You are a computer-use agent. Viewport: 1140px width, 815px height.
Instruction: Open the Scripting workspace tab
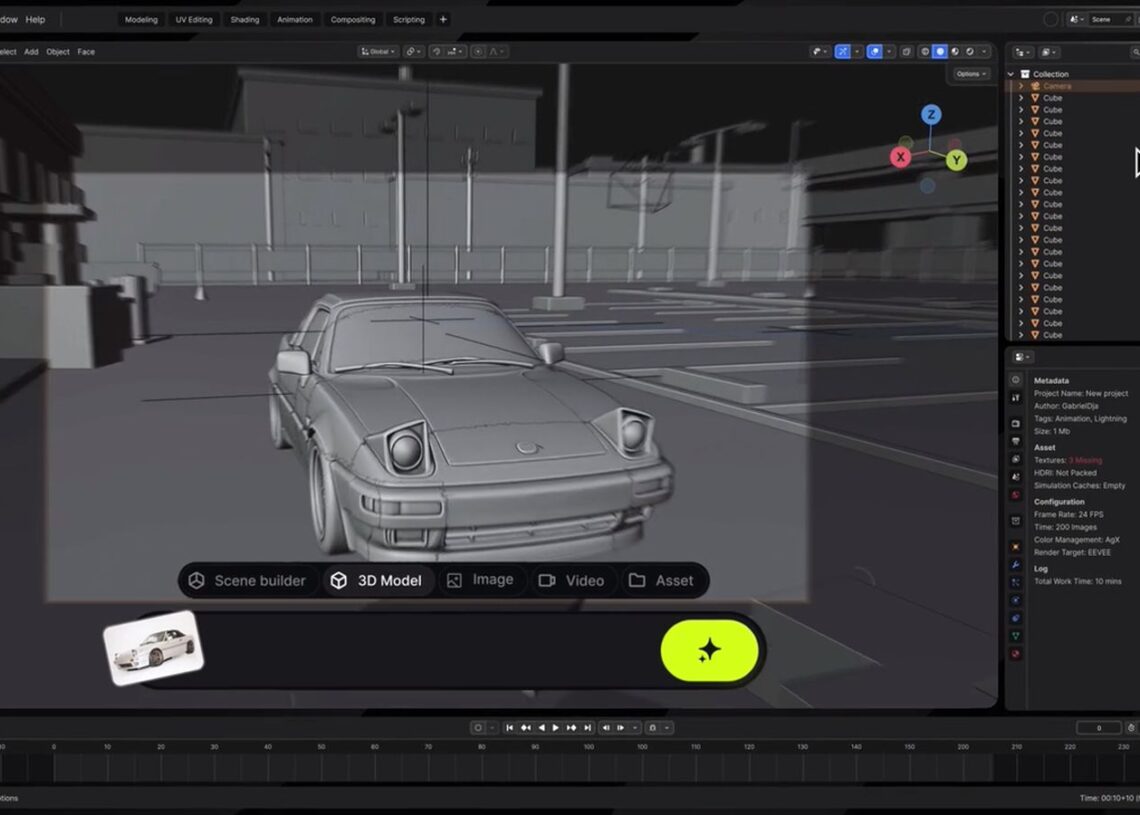tap(409, 20)
